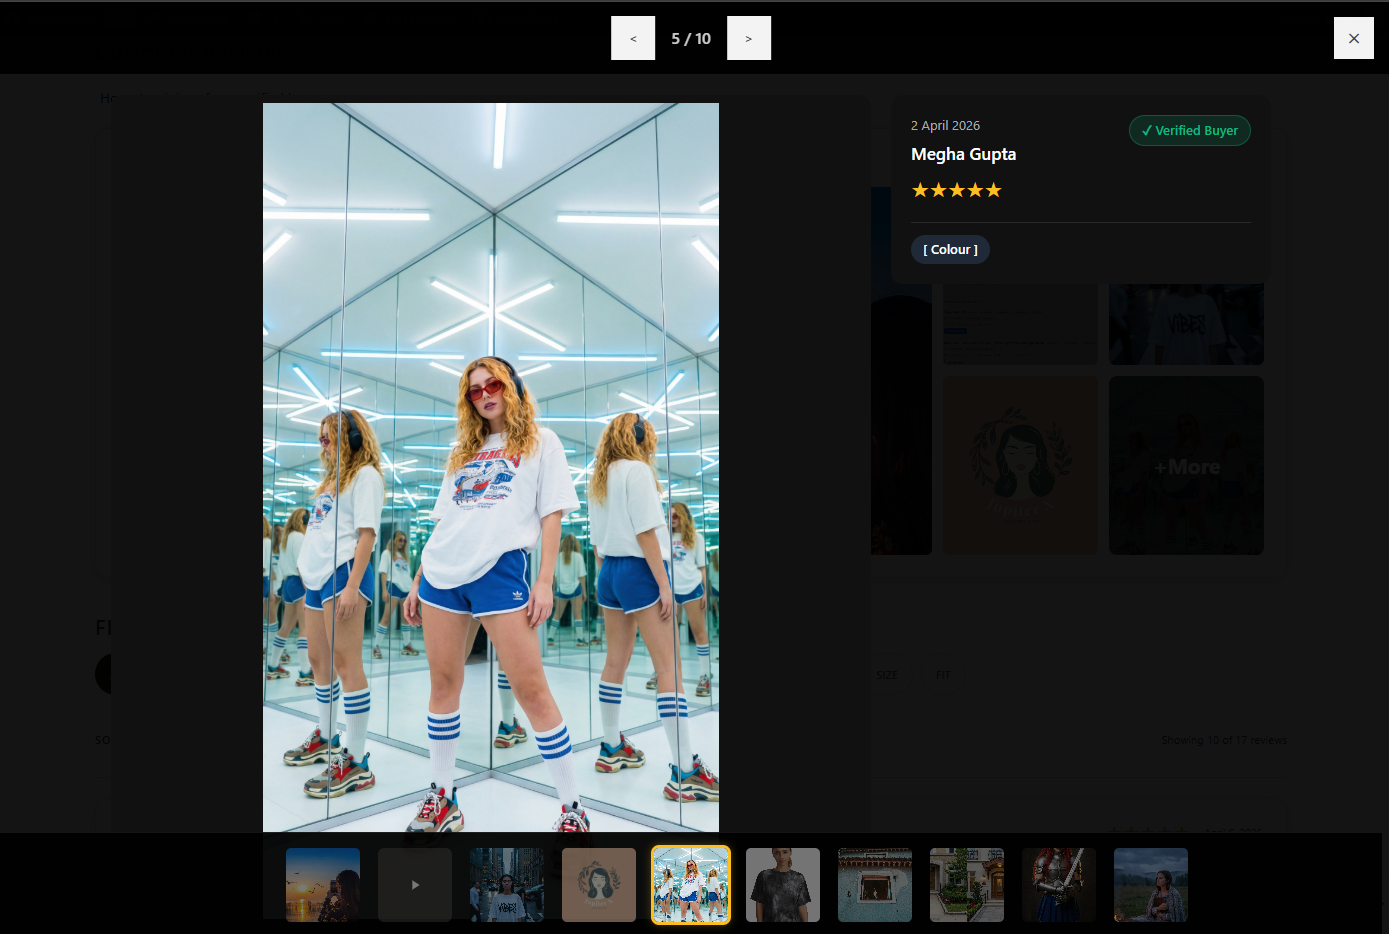Click 'Showing 10 of 17 reviews'
1389x934 pixels.
pyautogui.click(x=1224, y=739)
